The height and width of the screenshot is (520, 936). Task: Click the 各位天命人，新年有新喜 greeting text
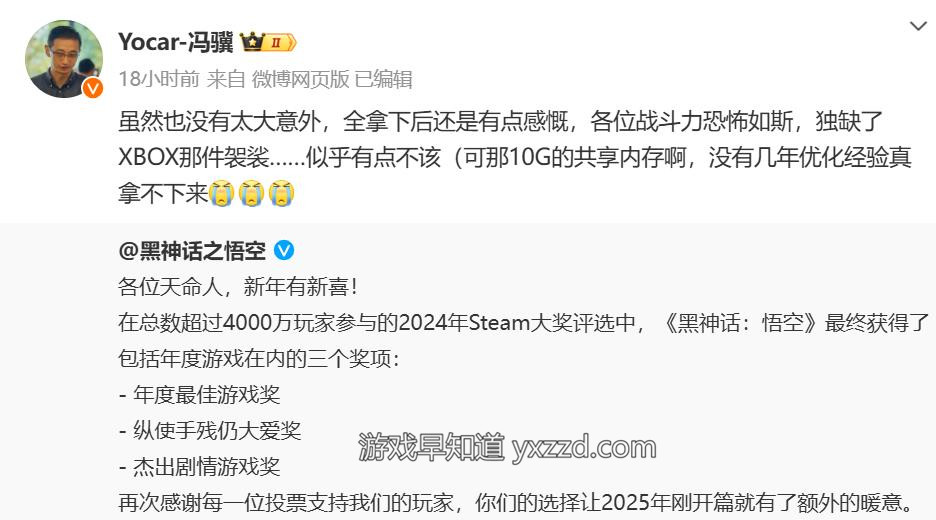pos(238,287)
